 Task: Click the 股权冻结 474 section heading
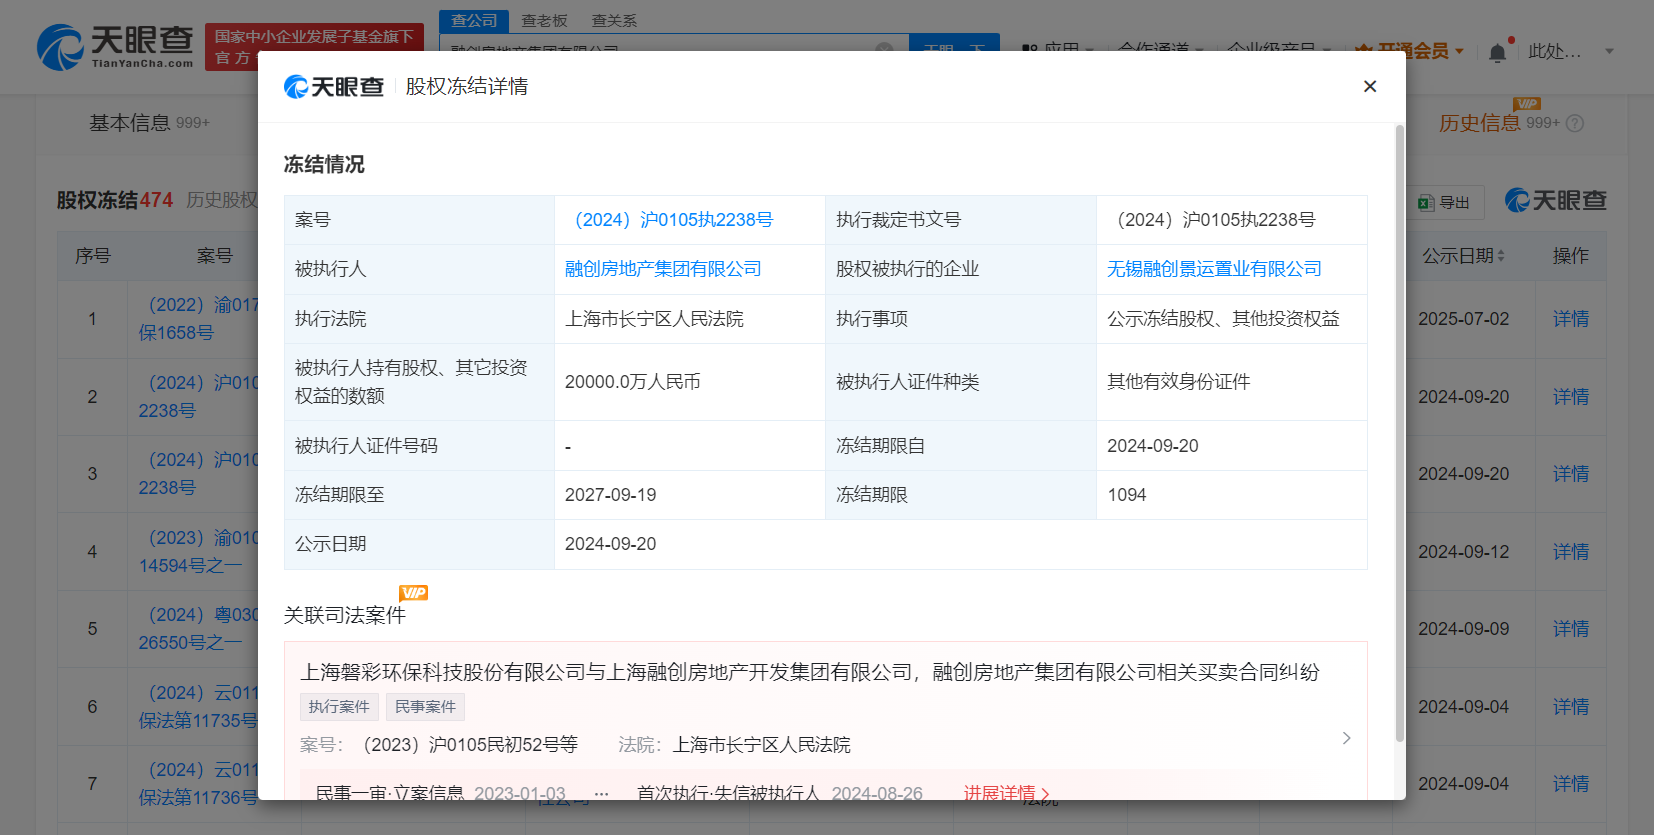tap(115, 200)
